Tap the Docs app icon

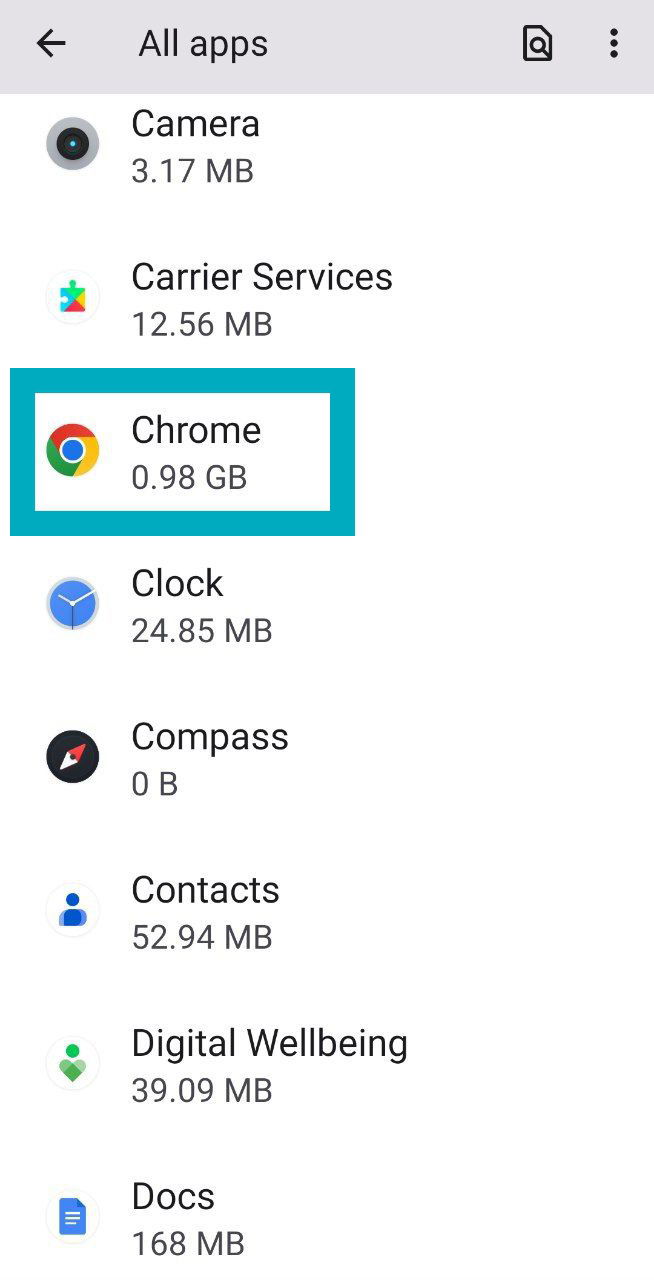click(72, 1217)
